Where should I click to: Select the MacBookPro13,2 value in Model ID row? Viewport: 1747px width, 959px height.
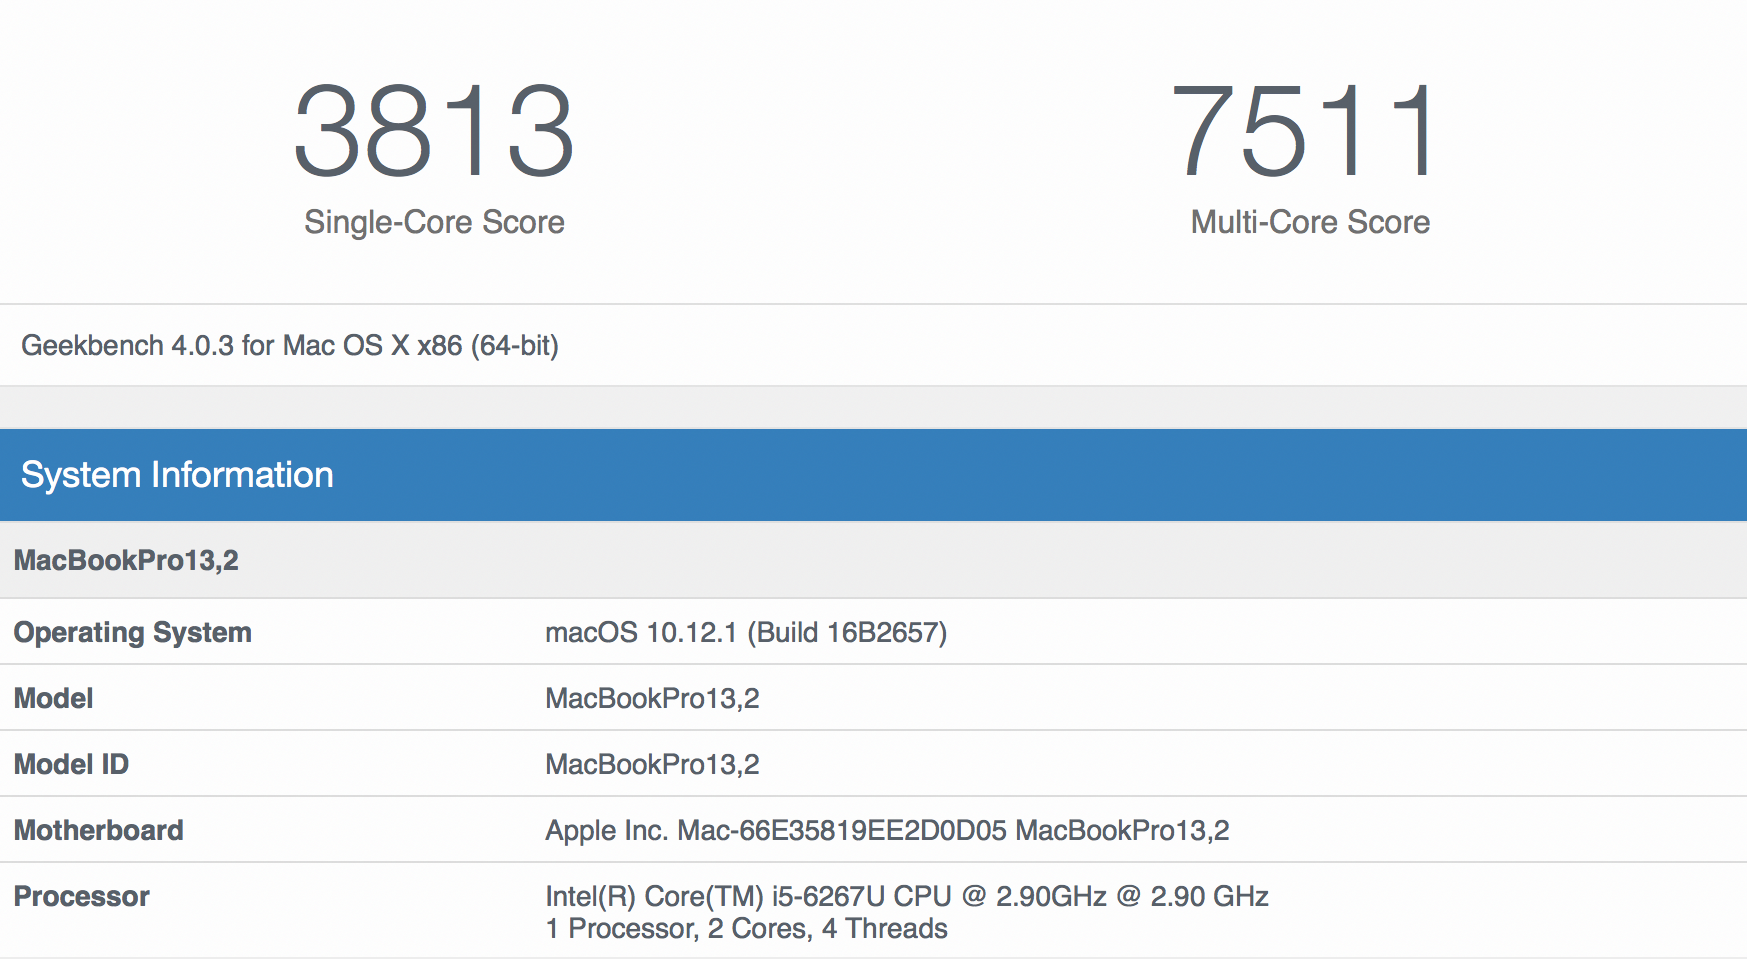652,764
